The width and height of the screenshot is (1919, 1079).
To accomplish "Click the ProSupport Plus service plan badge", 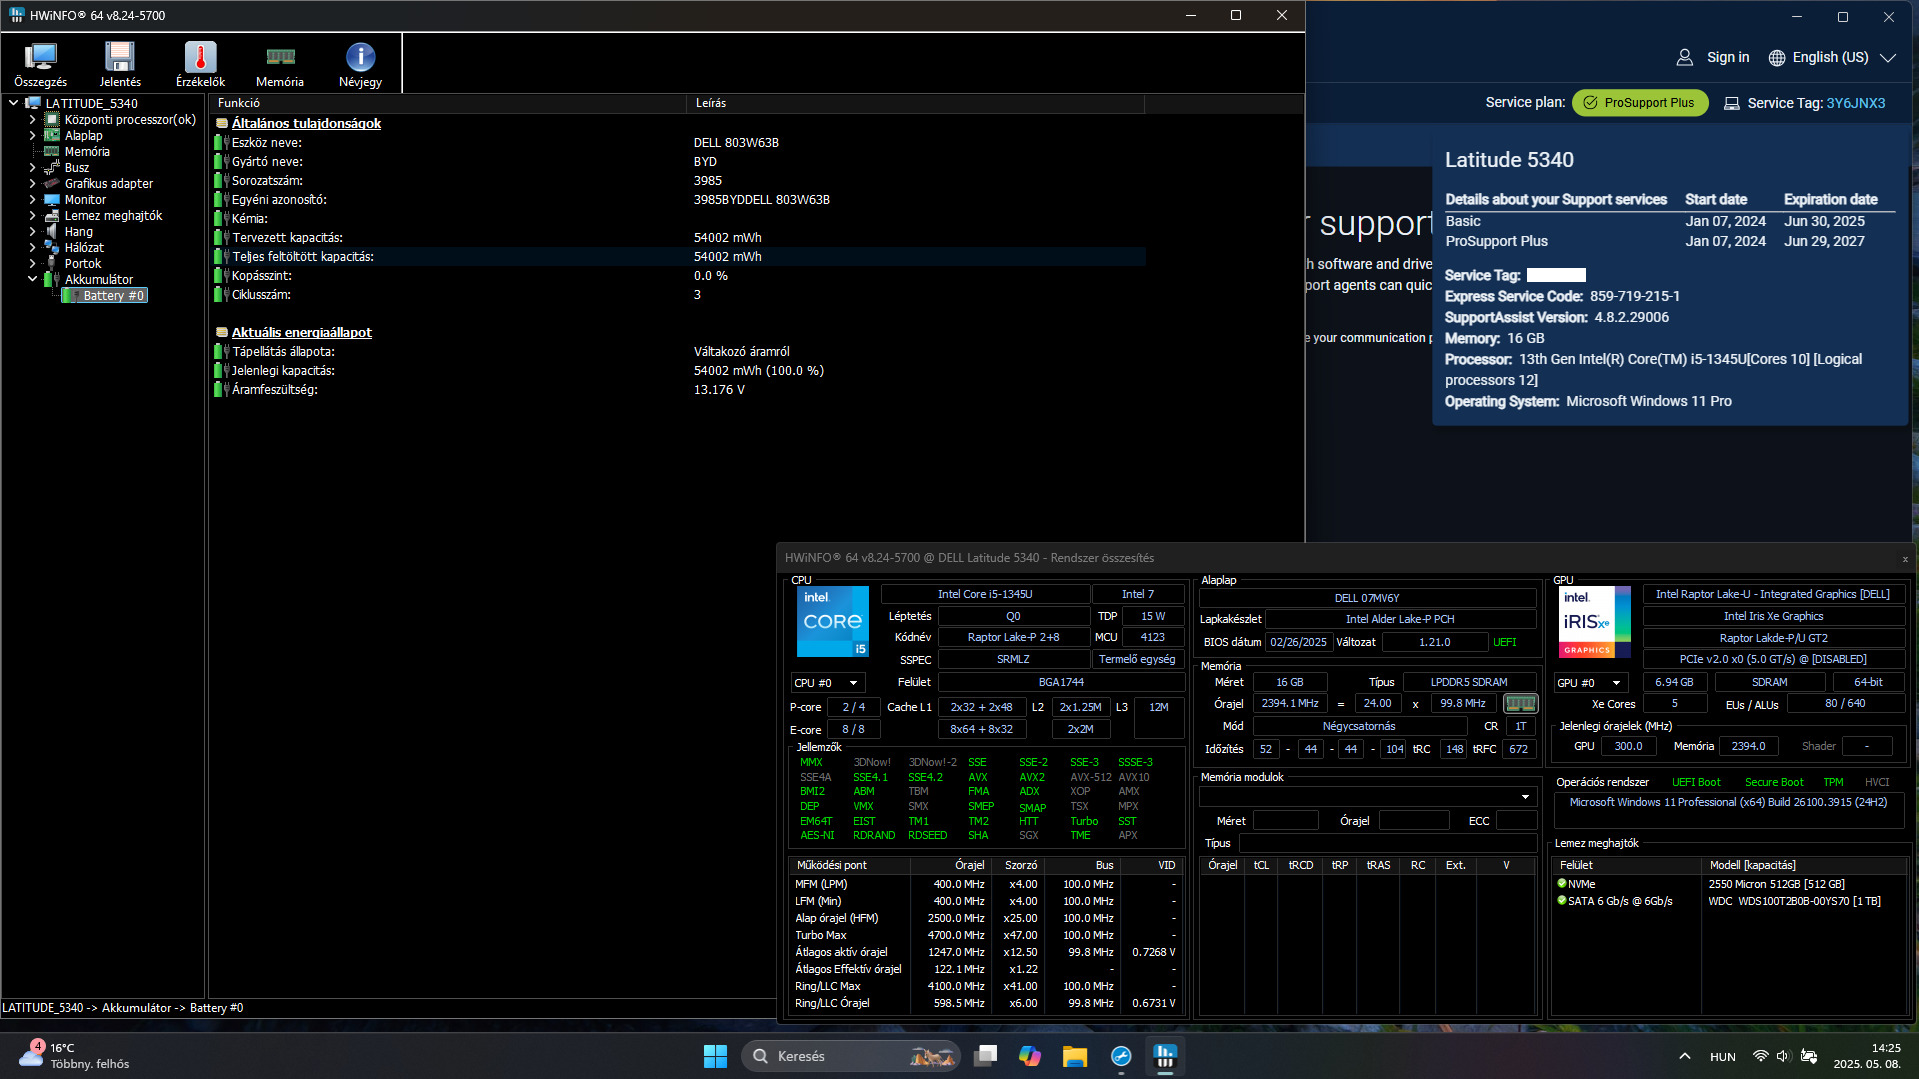I will 1640,102.
